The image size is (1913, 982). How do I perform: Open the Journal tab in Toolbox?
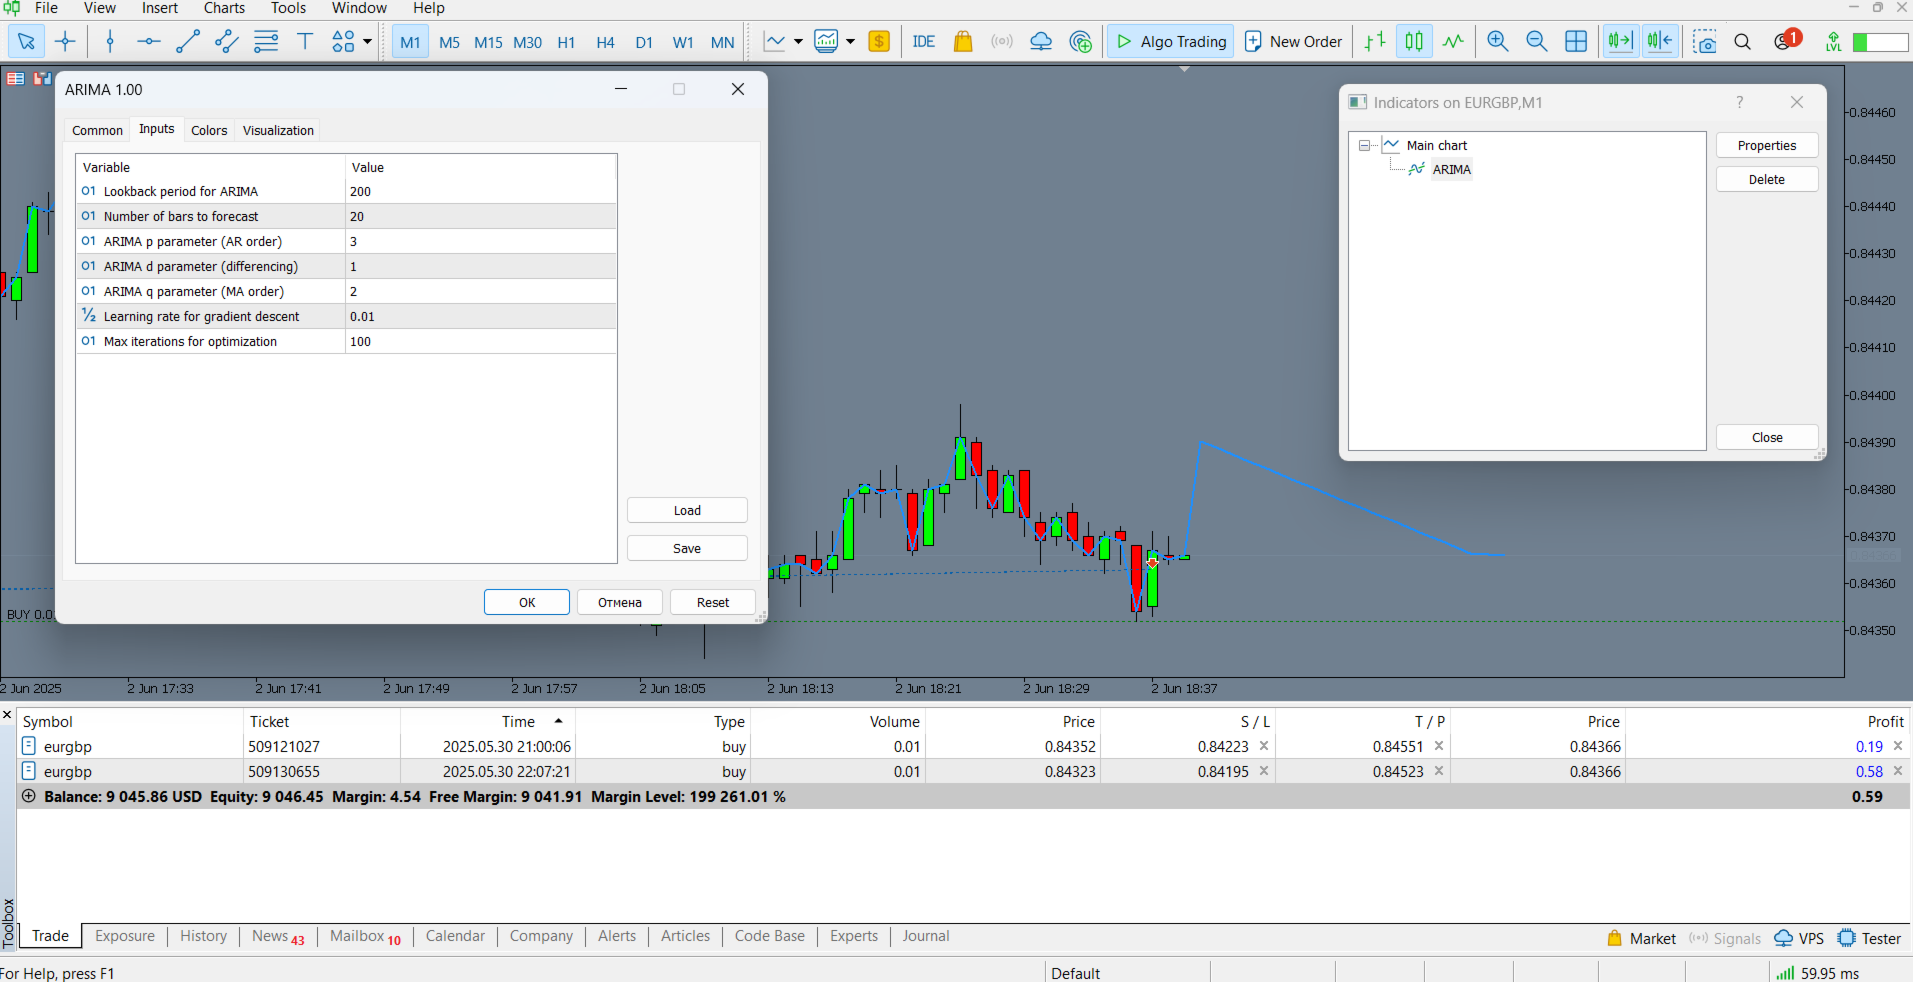point(925,936)
